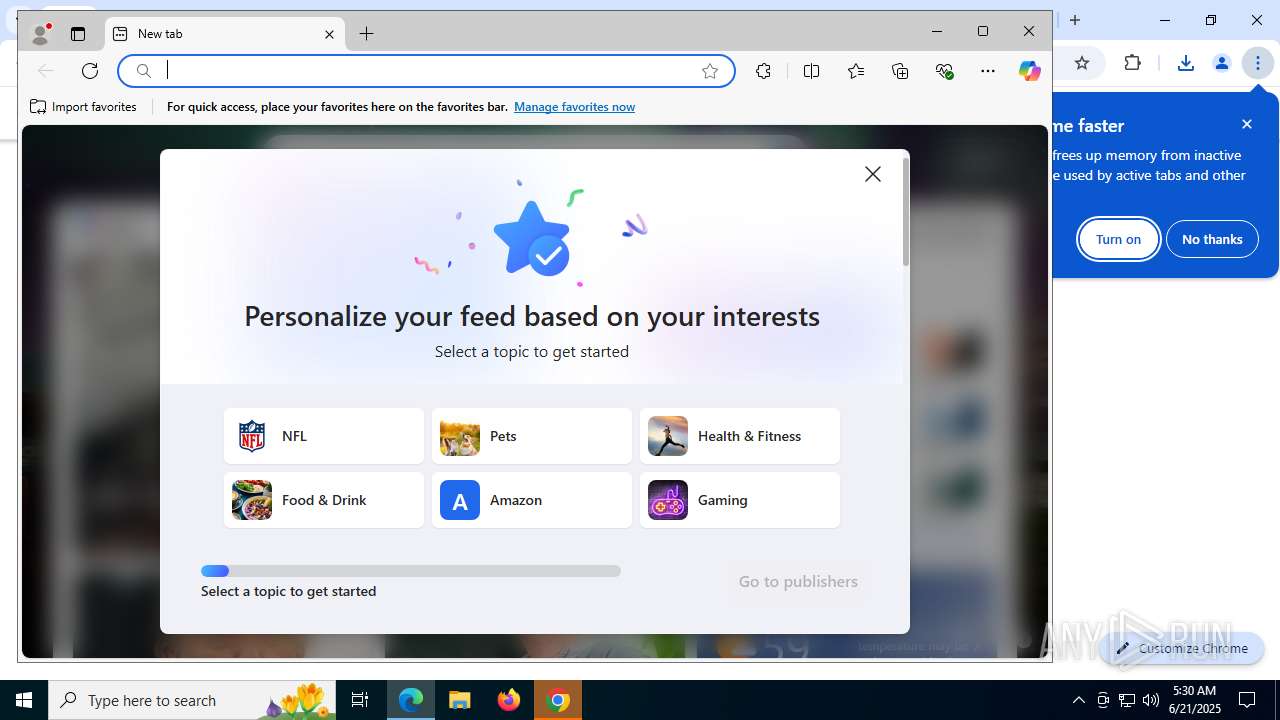Open a new tab in Edge
This screenshot has height=720, width=1280.
tap(367, 34)
